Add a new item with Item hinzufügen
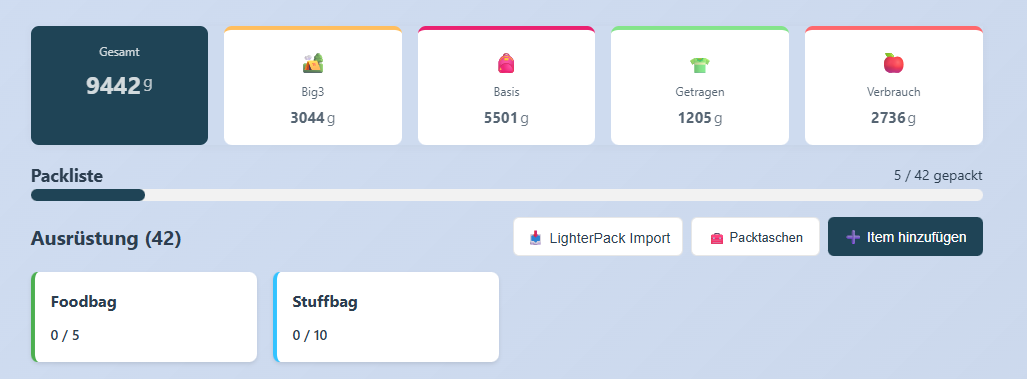 pyautogui.click(x=905, y=236)
